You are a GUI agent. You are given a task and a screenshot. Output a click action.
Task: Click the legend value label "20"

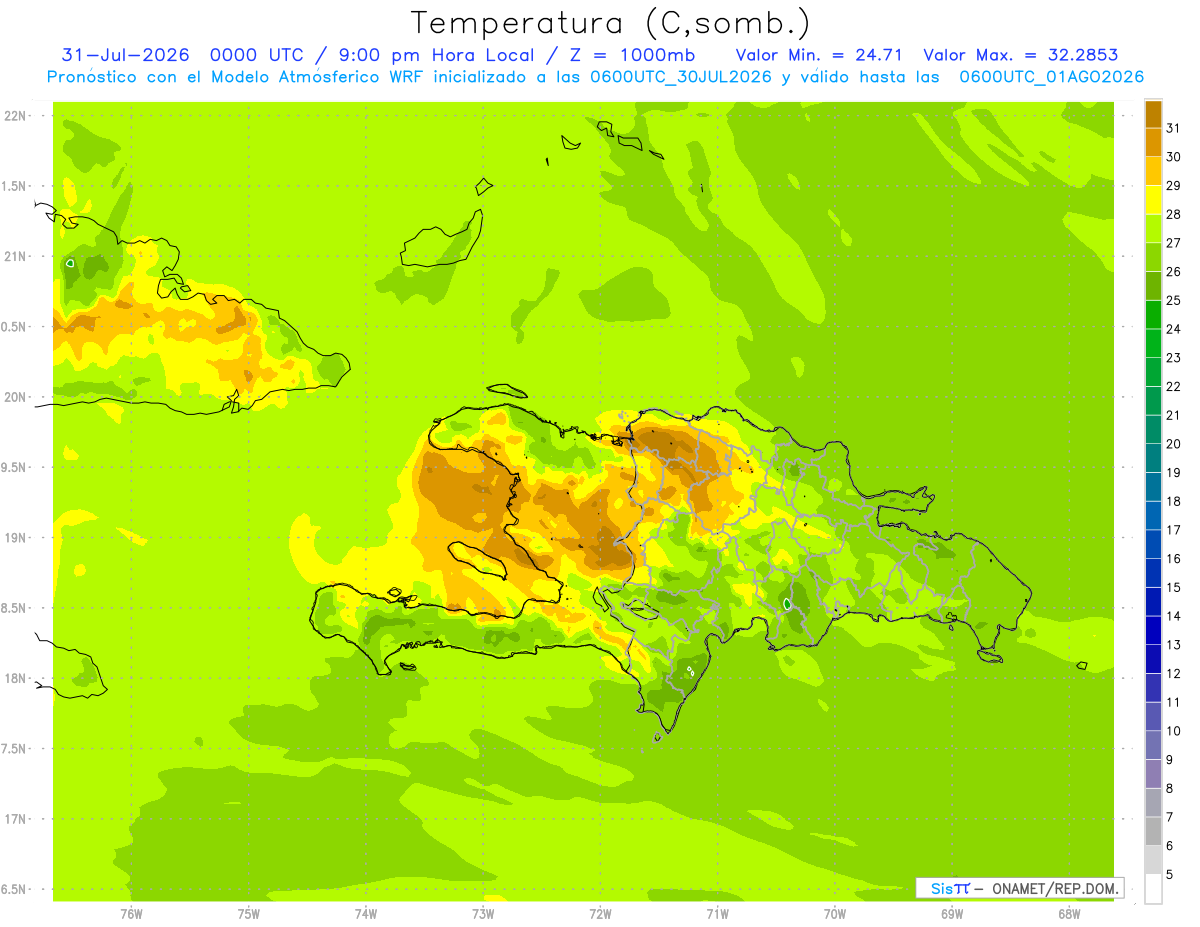(x=1173, y=444)
